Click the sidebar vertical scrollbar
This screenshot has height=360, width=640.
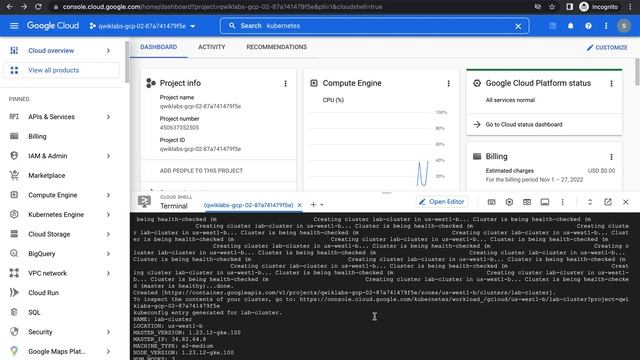[127, 61]
